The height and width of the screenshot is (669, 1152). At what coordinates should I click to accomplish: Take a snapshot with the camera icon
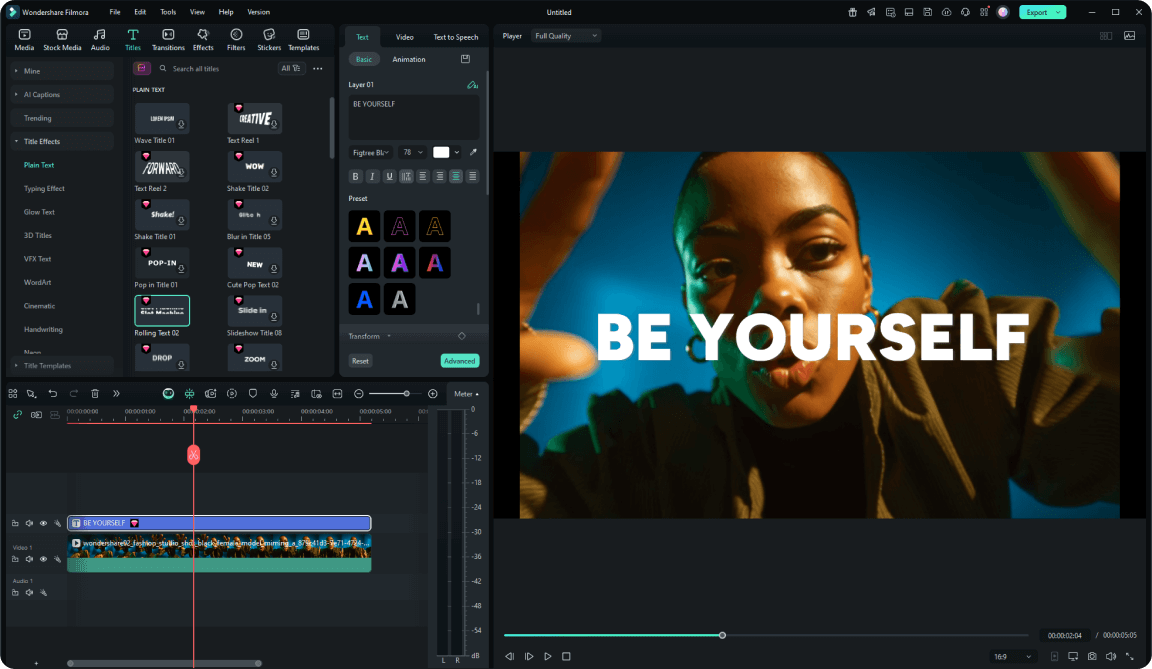point(1092,656)
